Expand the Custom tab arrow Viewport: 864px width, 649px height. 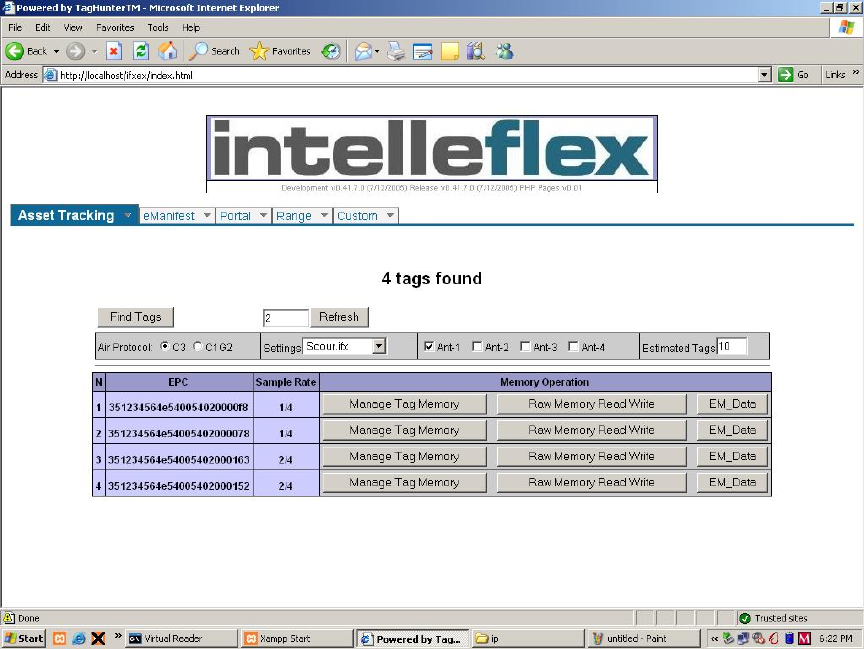390,215
